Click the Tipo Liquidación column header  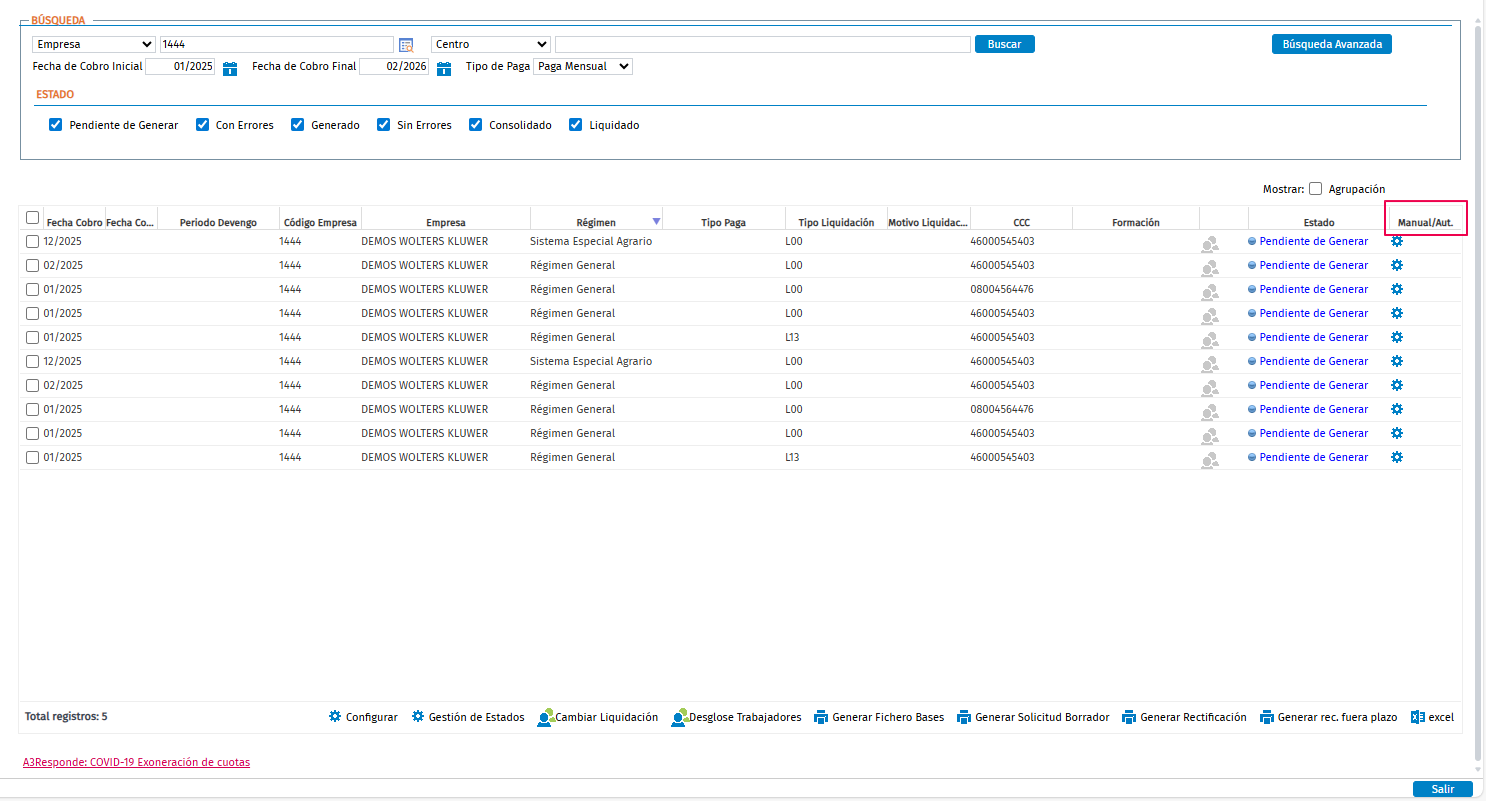point(836,223)
